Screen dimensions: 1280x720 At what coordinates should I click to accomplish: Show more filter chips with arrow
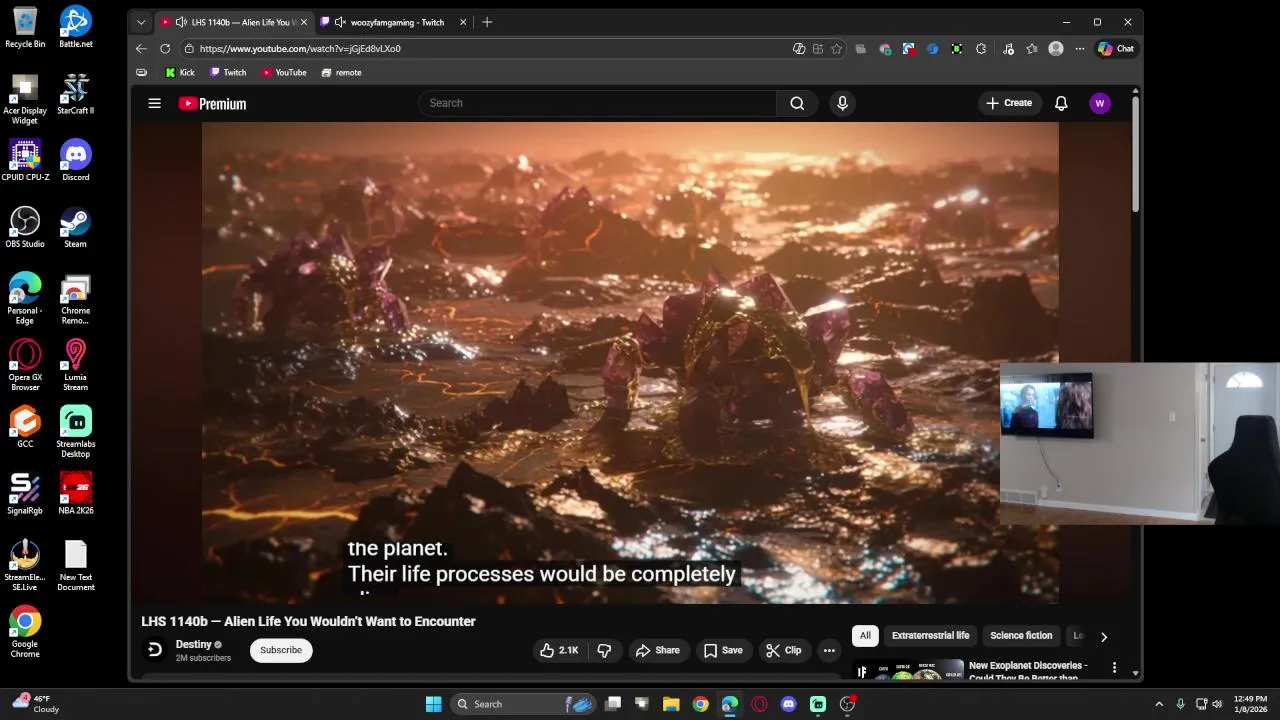[1103, 636]
